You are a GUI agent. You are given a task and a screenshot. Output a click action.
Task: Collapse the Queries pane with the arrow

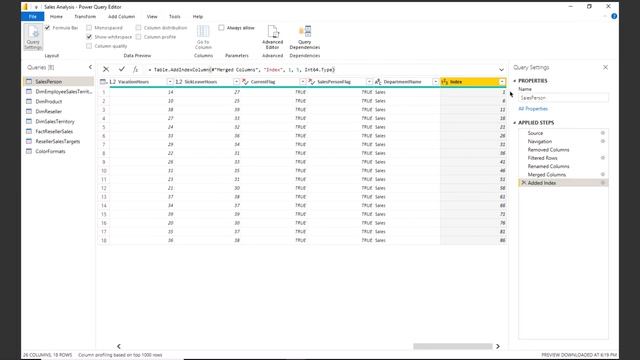[x=90, y=67]
